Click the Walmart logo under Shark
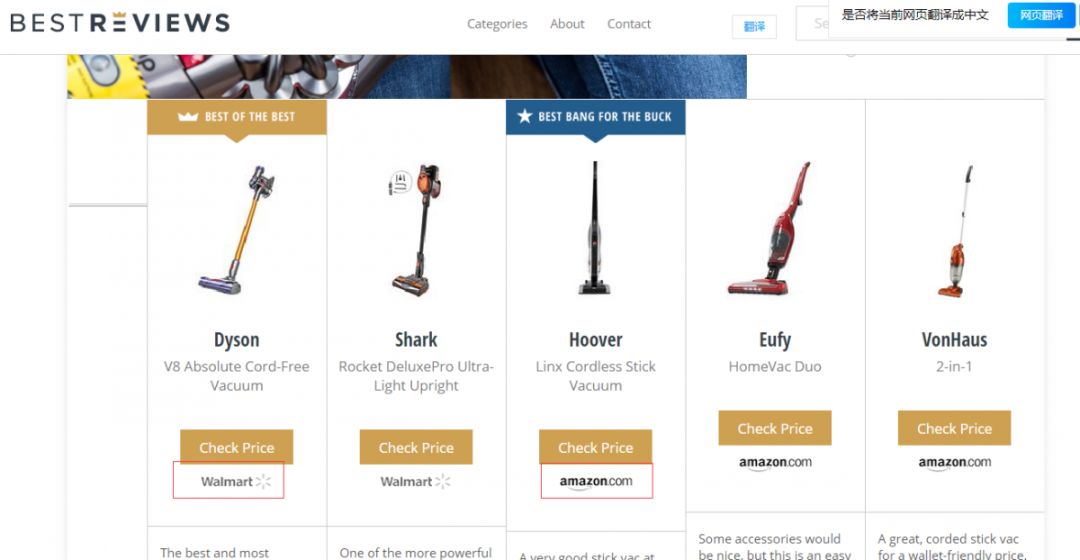 tap(415, 481)
